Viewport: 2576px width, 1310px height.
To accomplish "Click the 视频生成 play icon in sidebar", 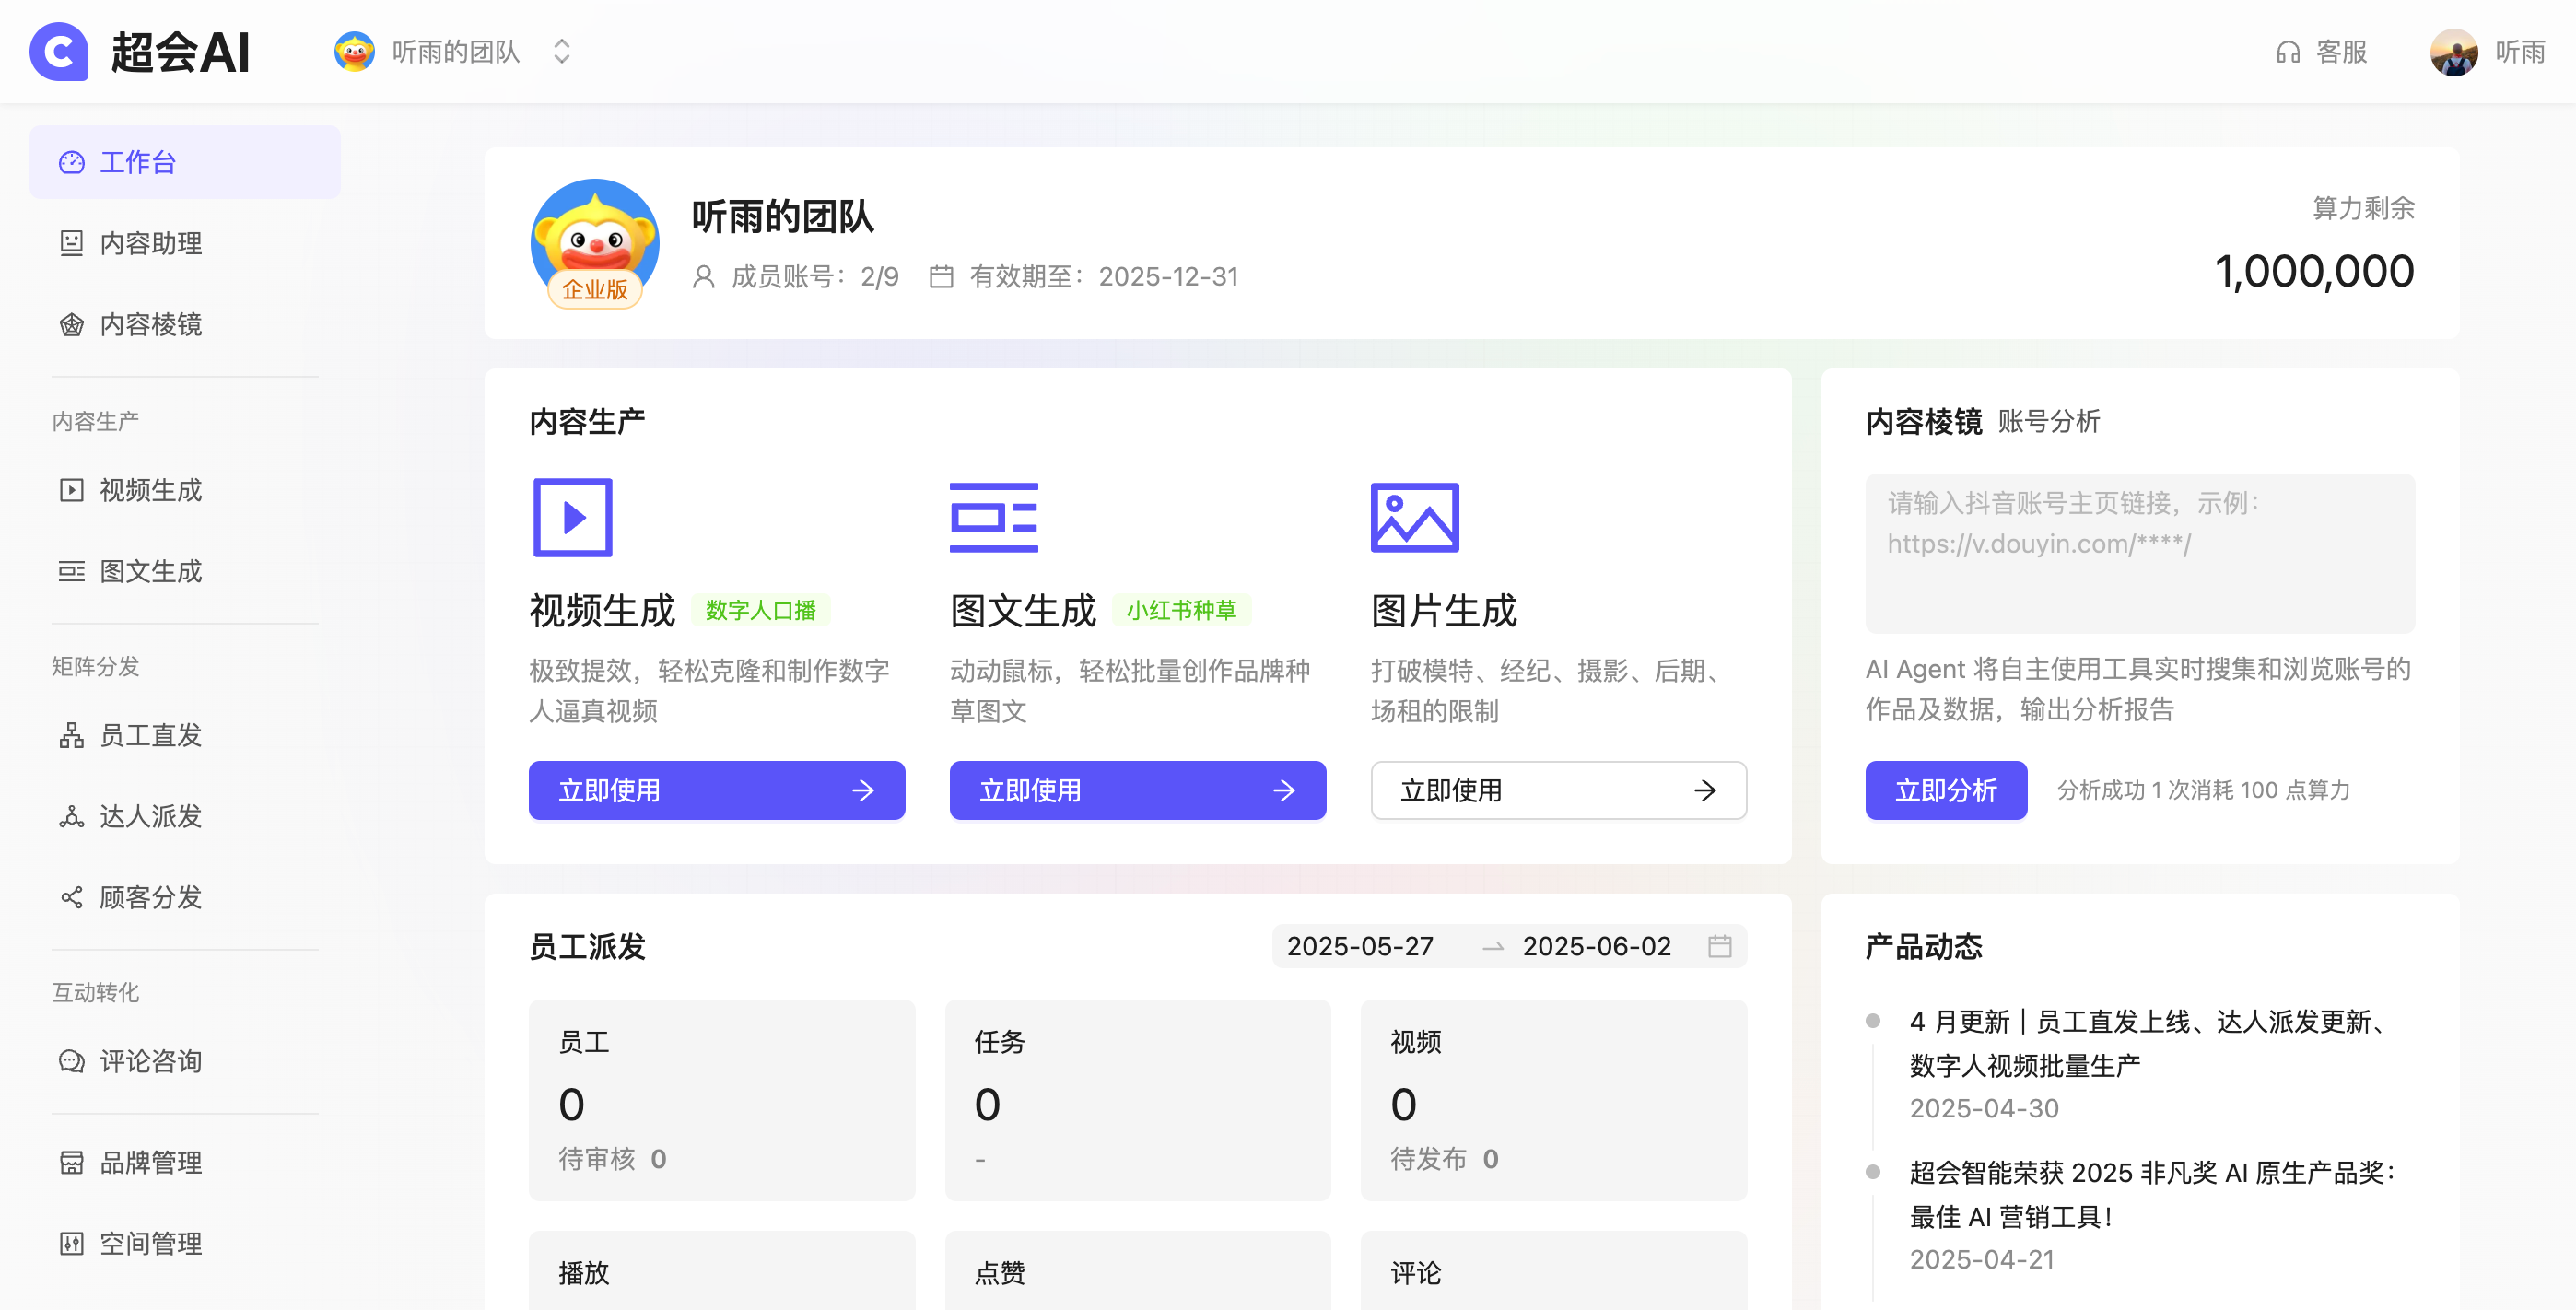I will point(72,490).
